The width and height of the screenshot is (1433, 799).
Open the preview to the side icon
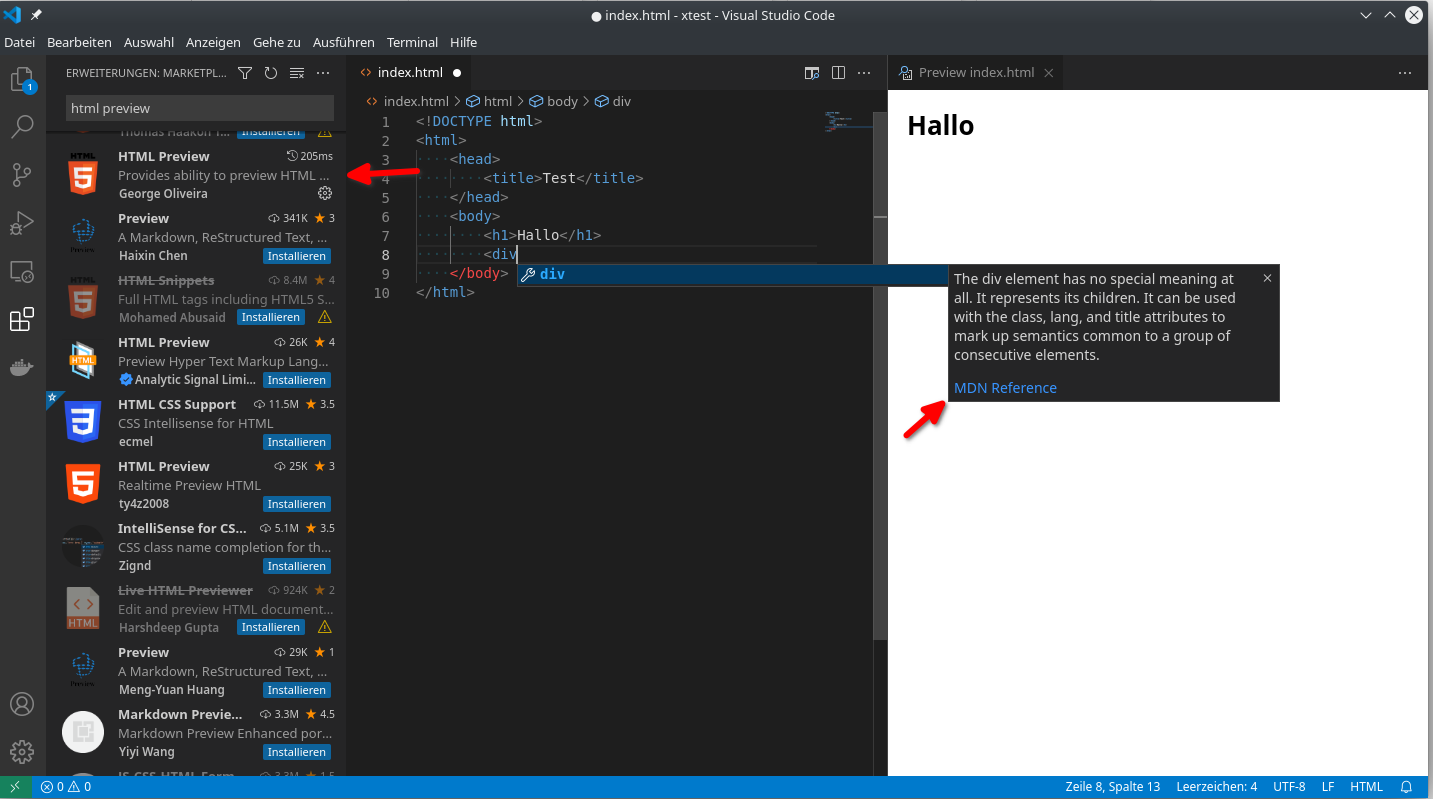pos(812,73)
